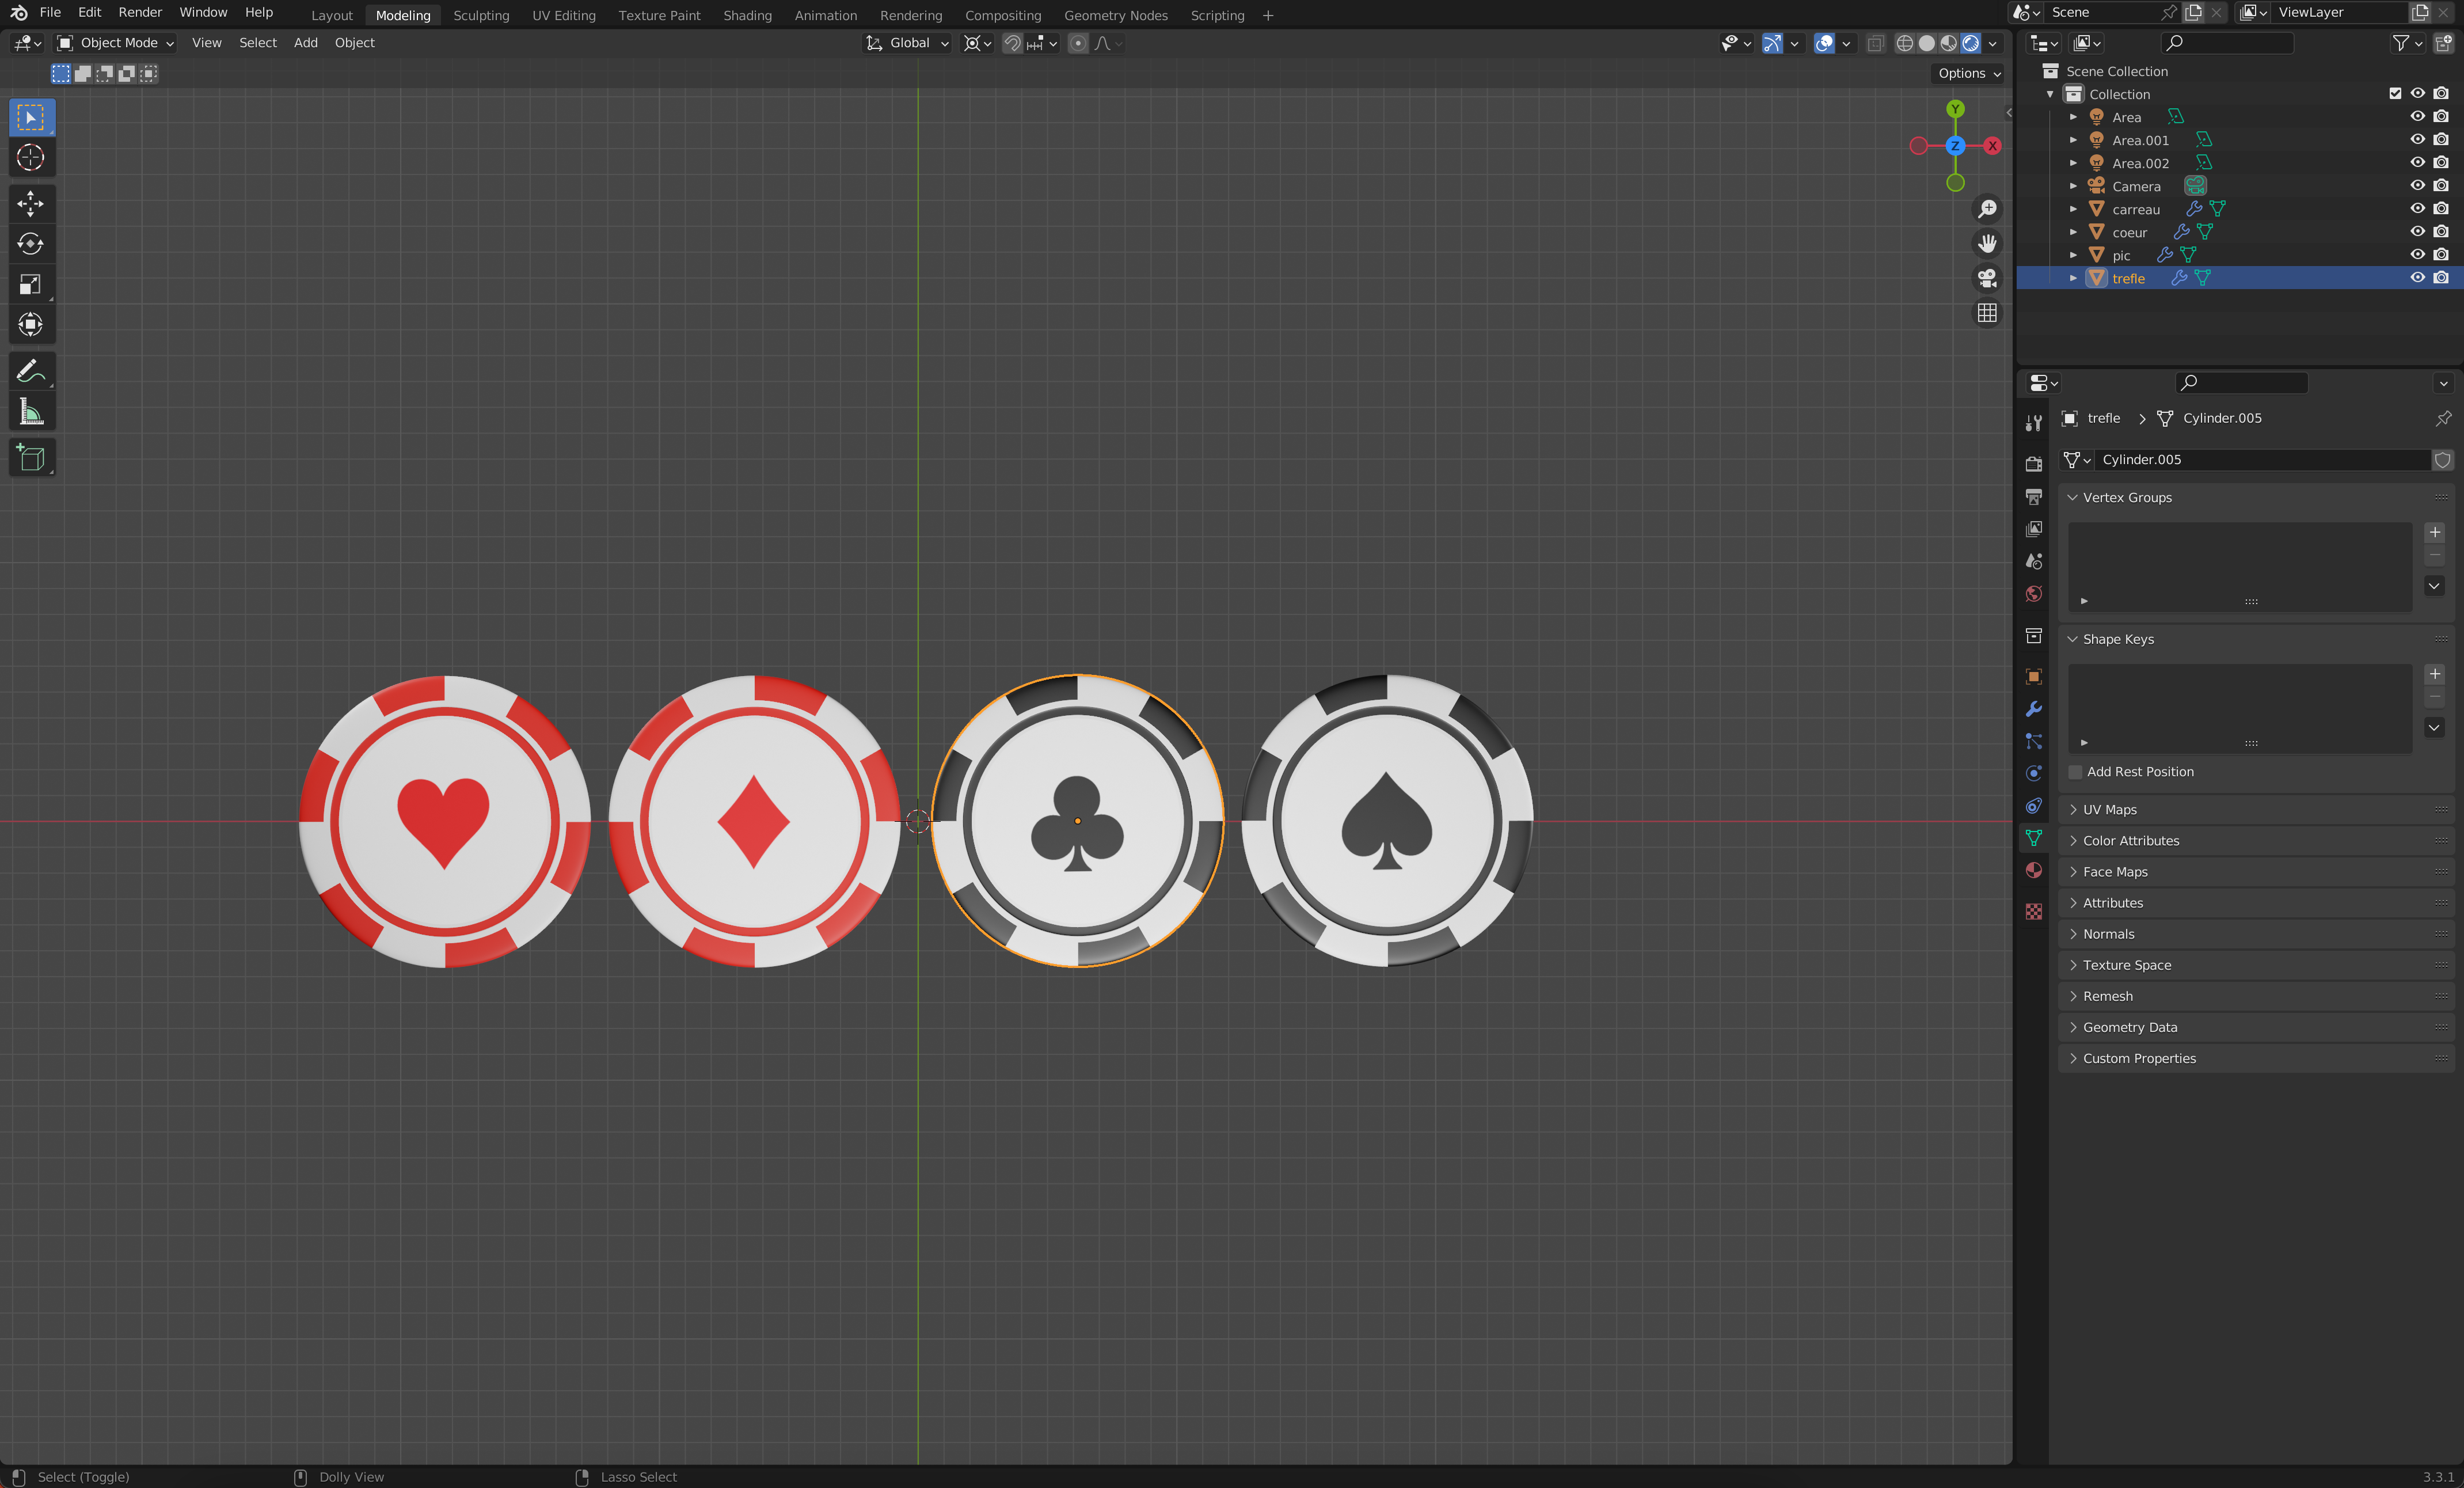The image size is (2464, 1488).
Task: Hide trefle object in viewport
Action: pos(2418,278)
